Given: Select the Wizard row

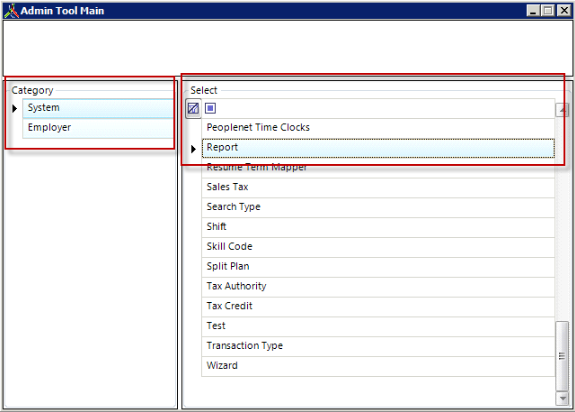Looking at the screenshot, I should (x=378, y=366).
